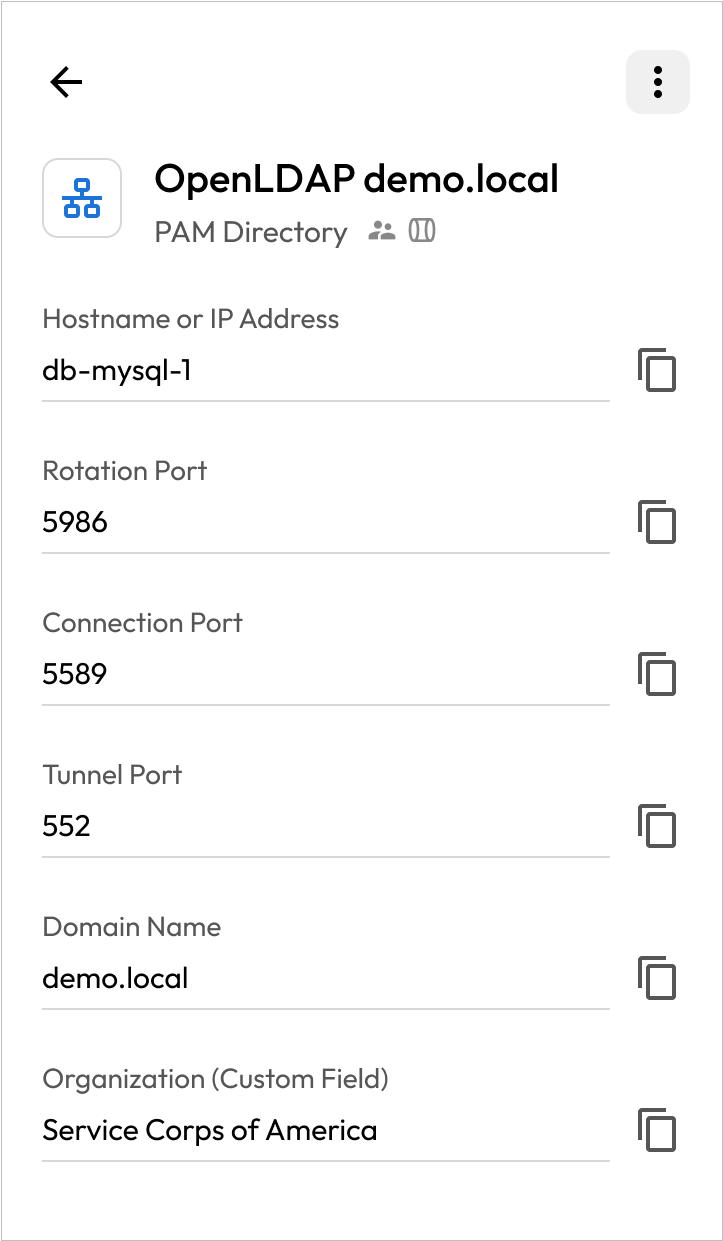The width and height of the screenshot is (723, 1241).
Task: Open the three-dot more options menu
Action: pos(657,82)
